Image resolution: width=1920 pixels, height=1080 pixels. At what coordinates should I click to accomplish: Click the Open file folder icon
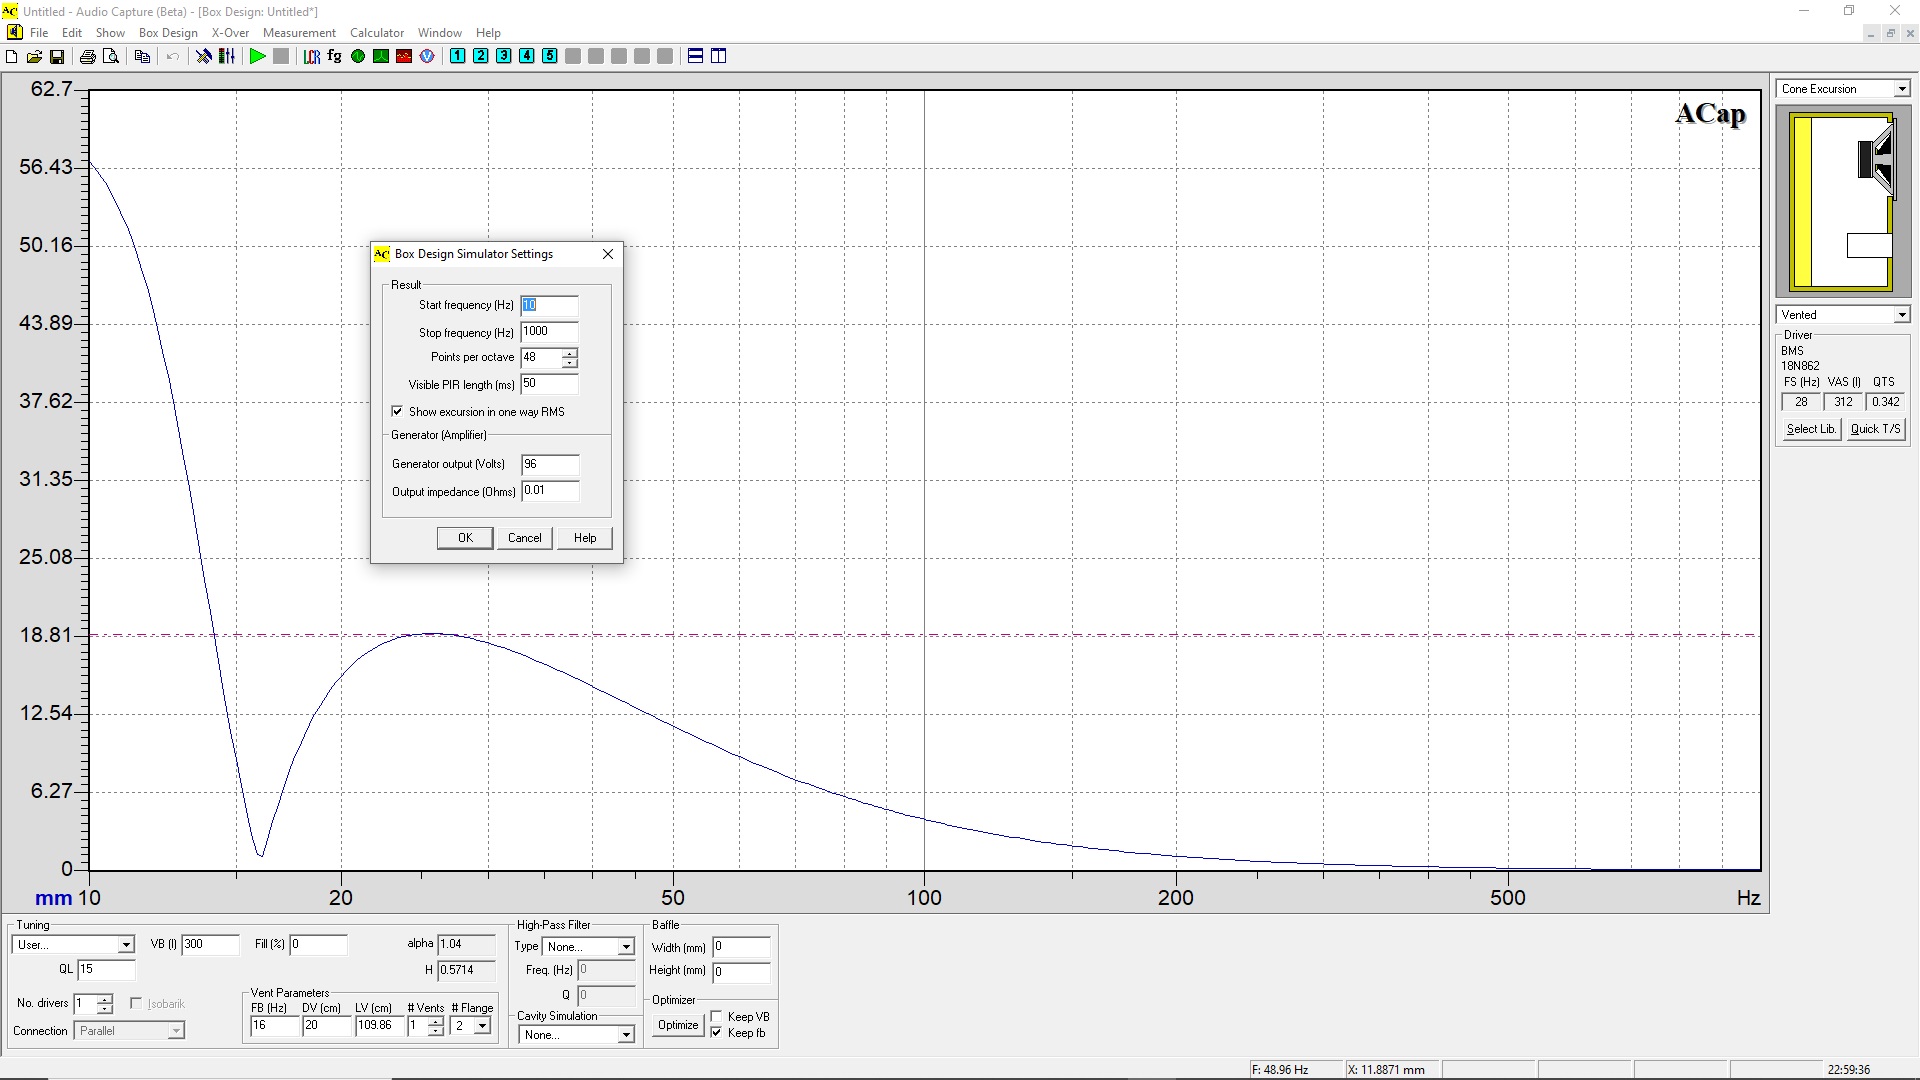pyautogui.click(x=34, y=57)
